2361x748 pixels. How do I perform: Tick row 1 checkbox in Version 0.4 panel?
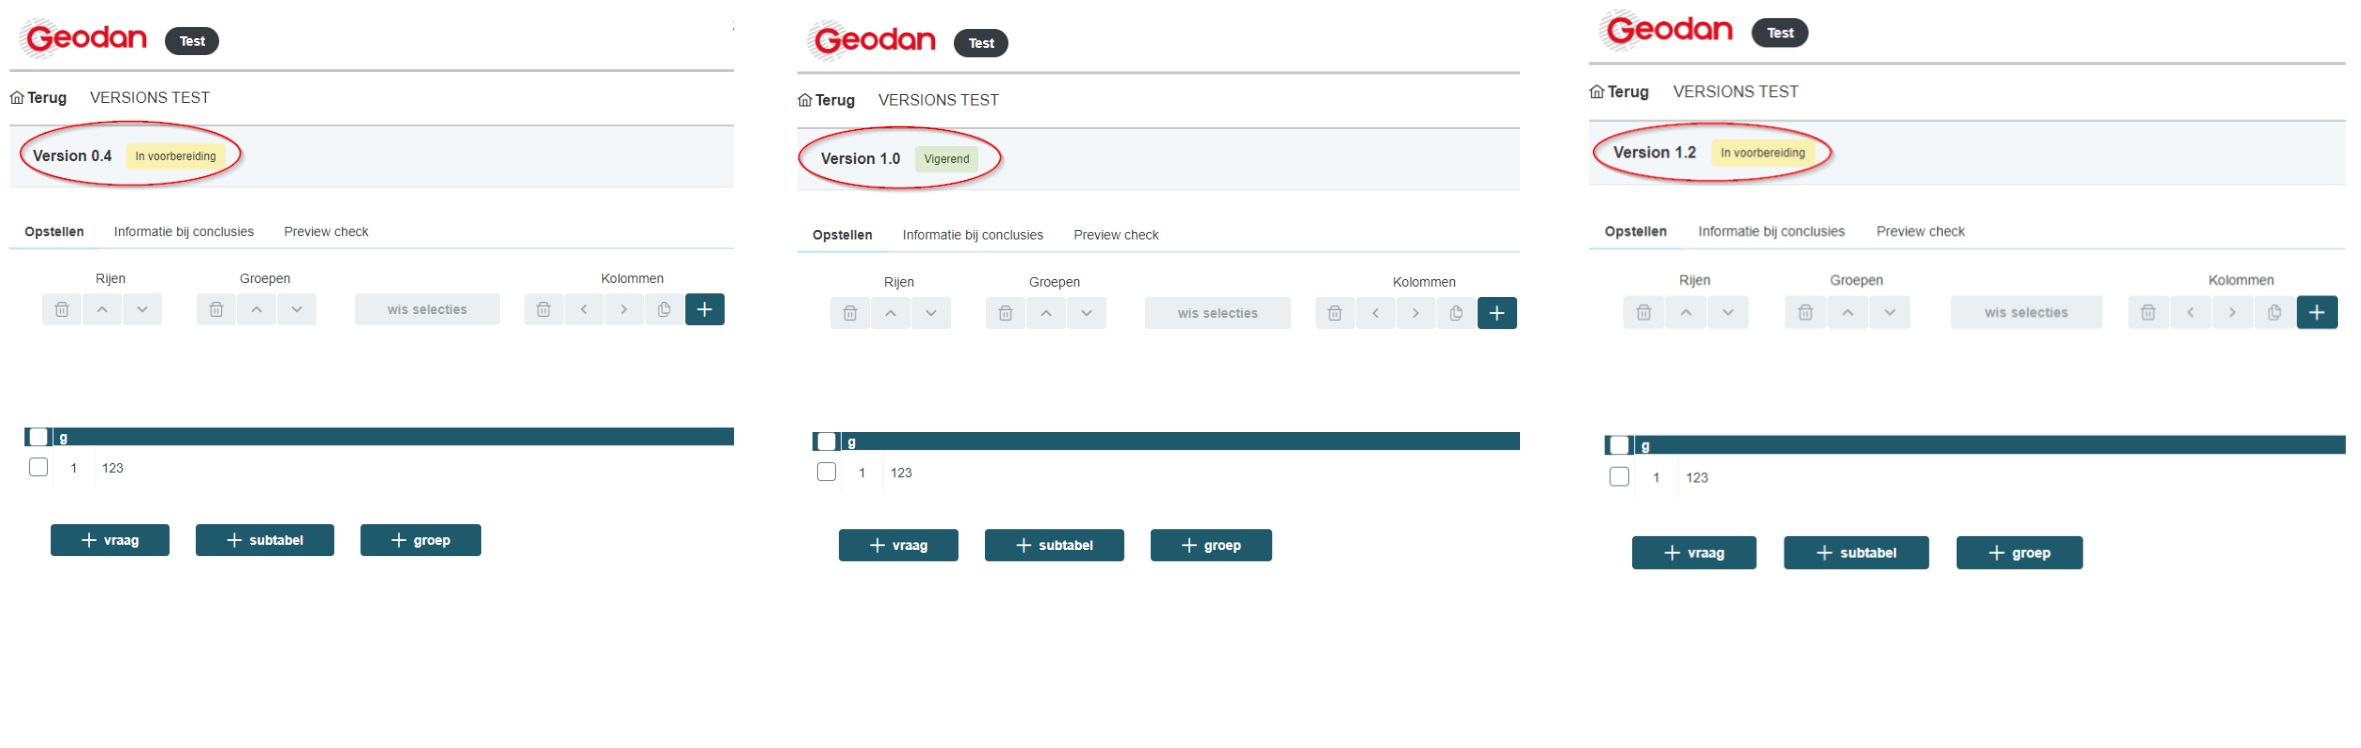(x=39, y=467)
